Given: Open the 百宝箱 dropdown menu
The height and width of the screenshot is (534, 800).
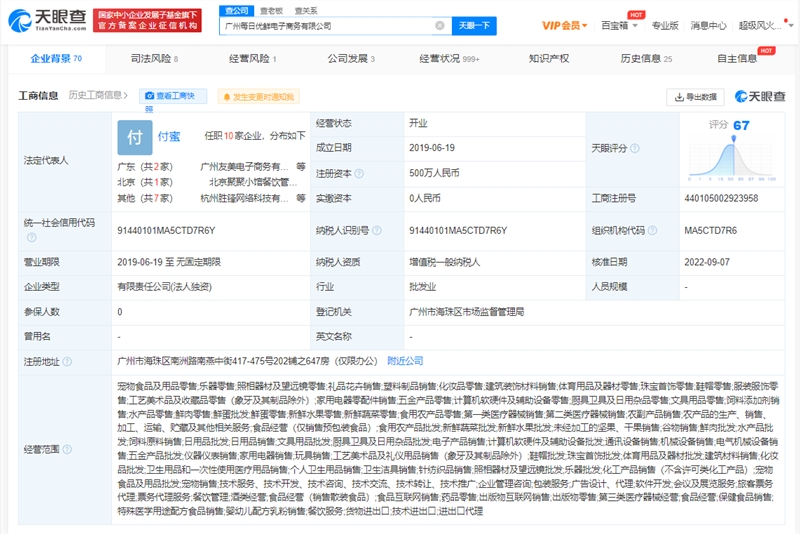Looking at the screenshot, I should (619, 26).
